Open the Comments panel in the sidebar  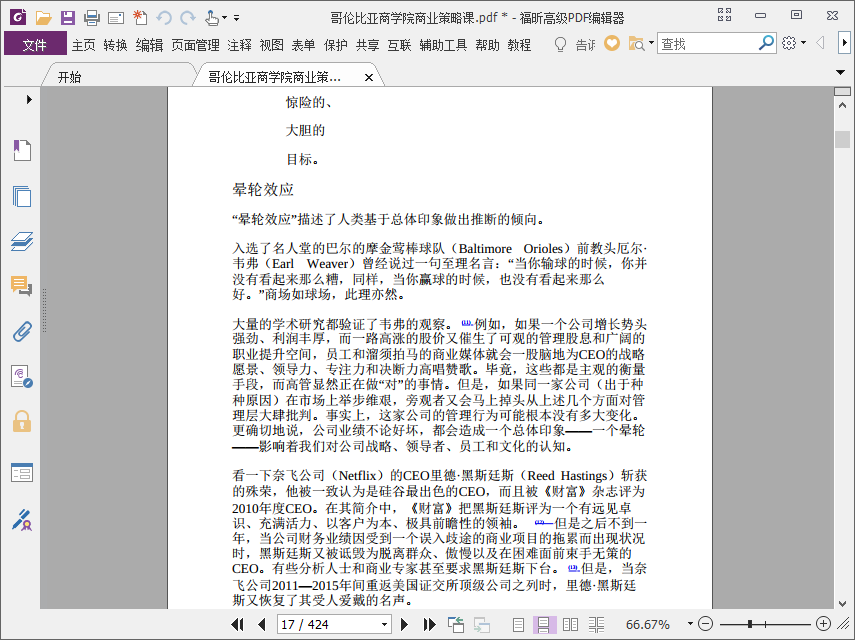pyautogui.click(x=22, y=286)
